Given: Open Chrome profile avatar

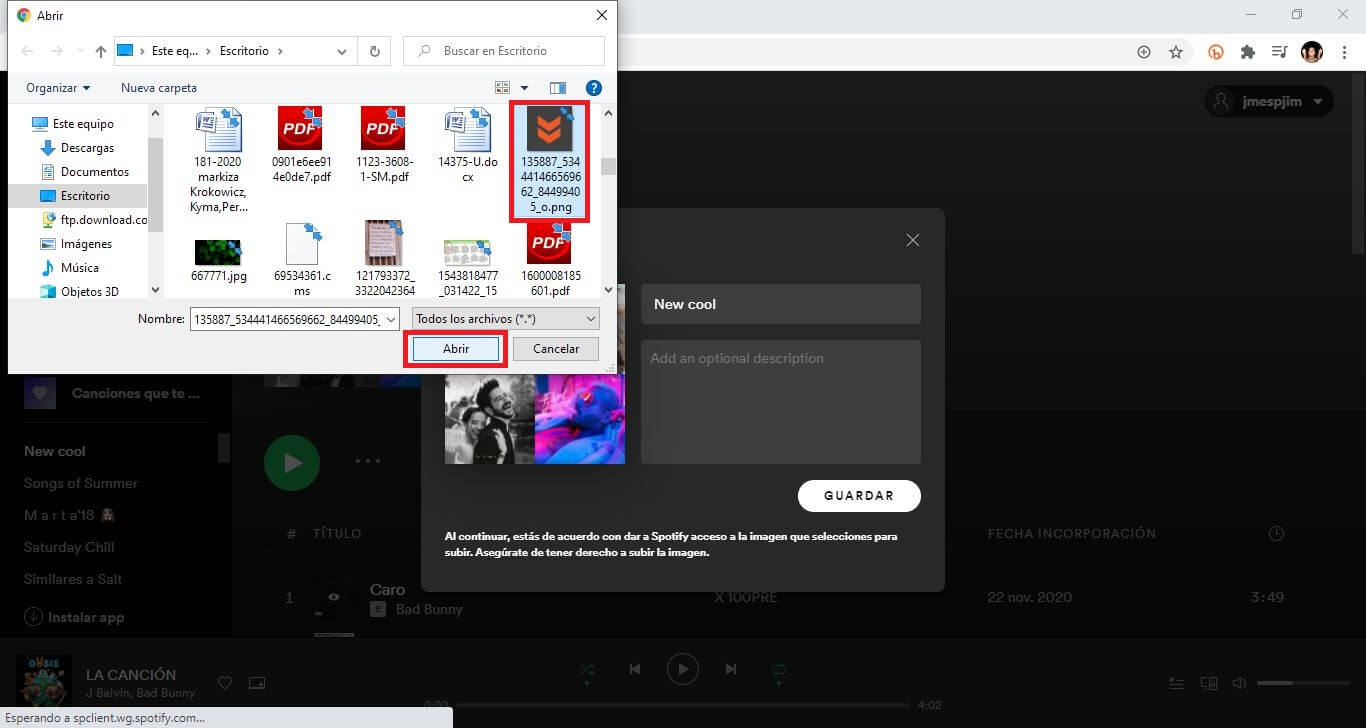Looking at the screenshot, I should coord(1312,52).
